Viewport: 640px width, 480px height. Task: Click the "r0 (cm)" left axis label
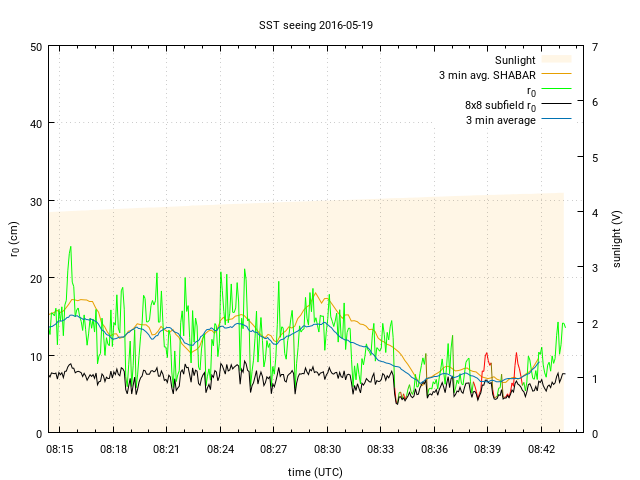coord(14,239)
